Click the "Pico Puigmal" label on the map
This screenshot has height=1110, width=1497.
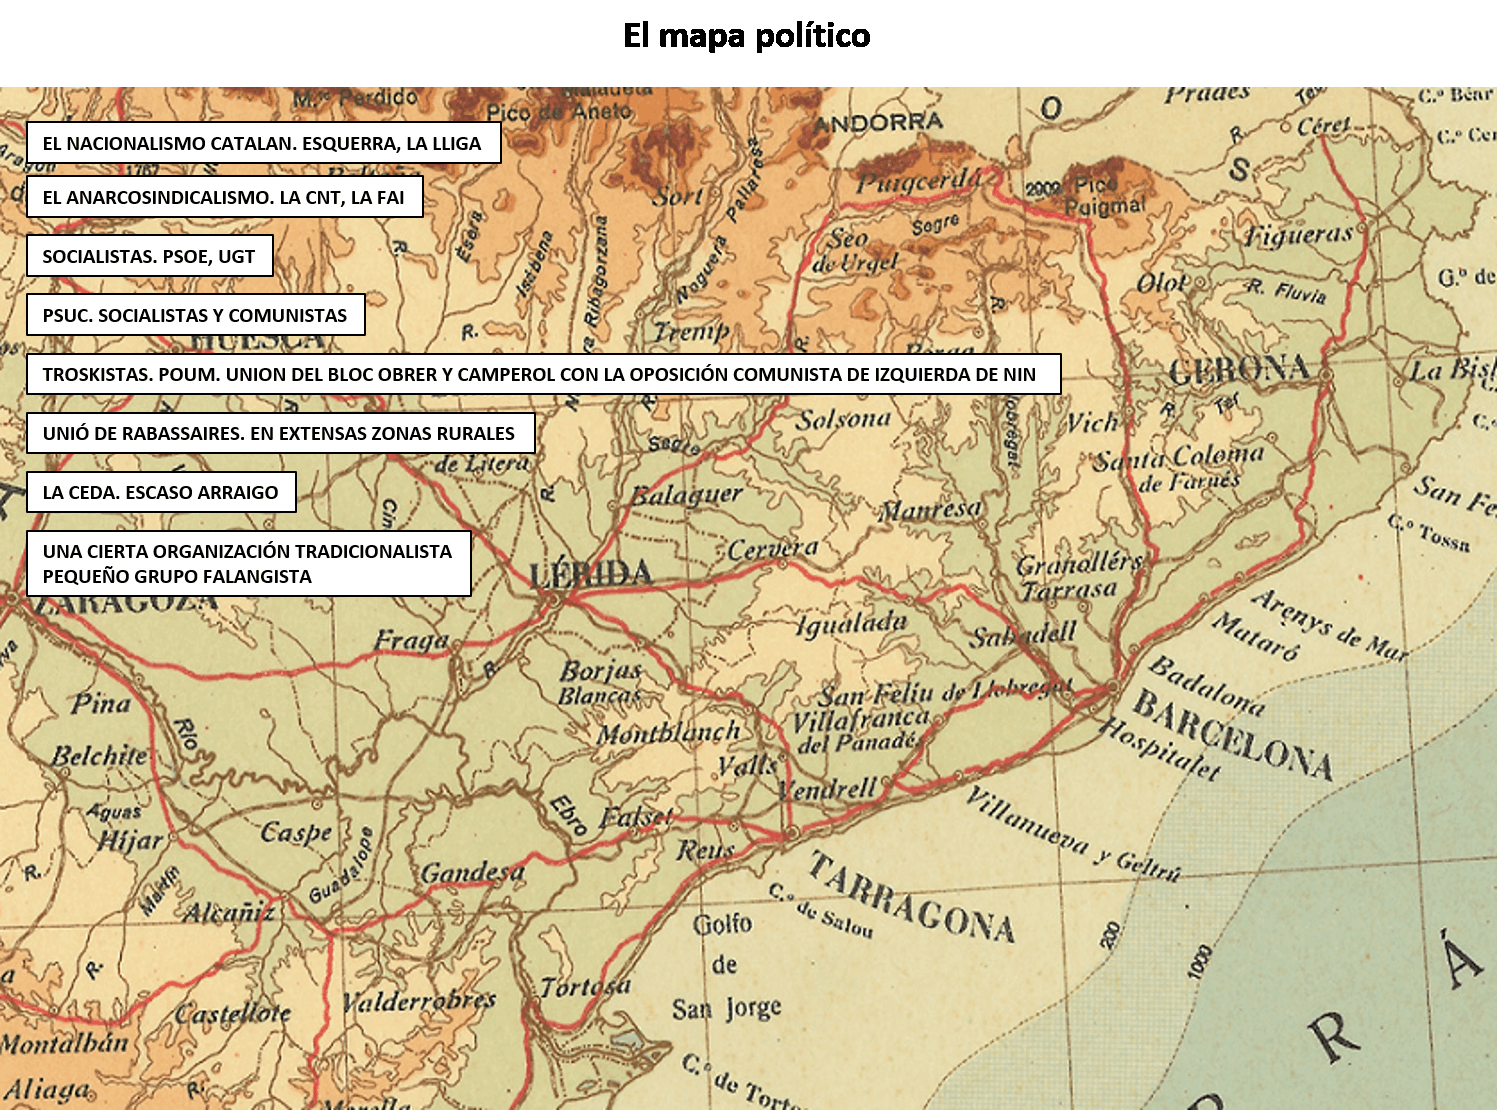point(1104,196)
